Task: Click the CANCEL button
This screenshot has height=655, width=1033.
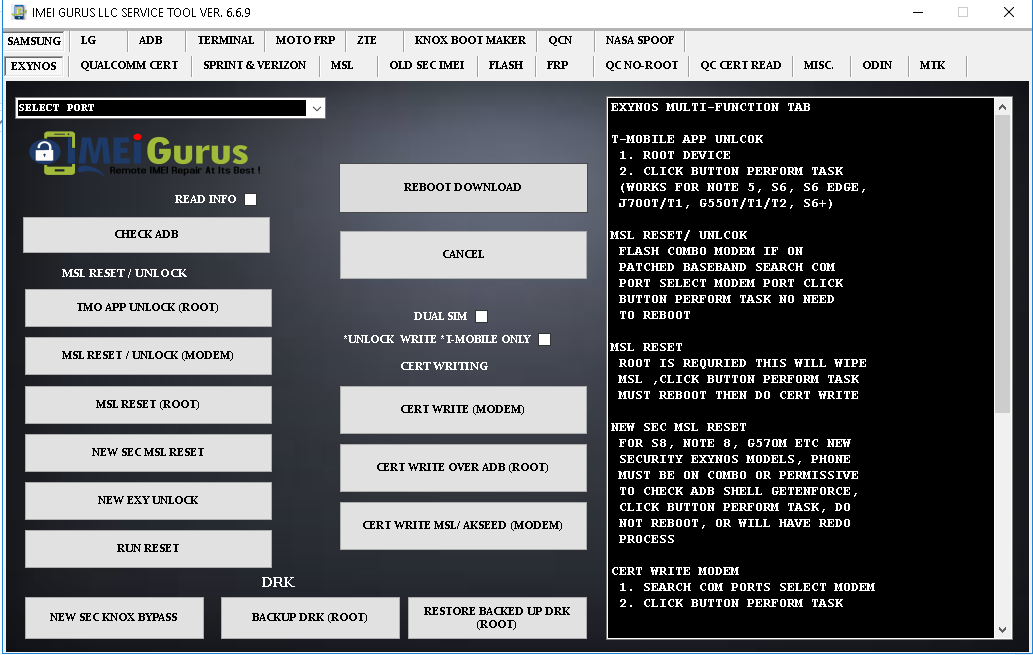Action: click(463, 254)
